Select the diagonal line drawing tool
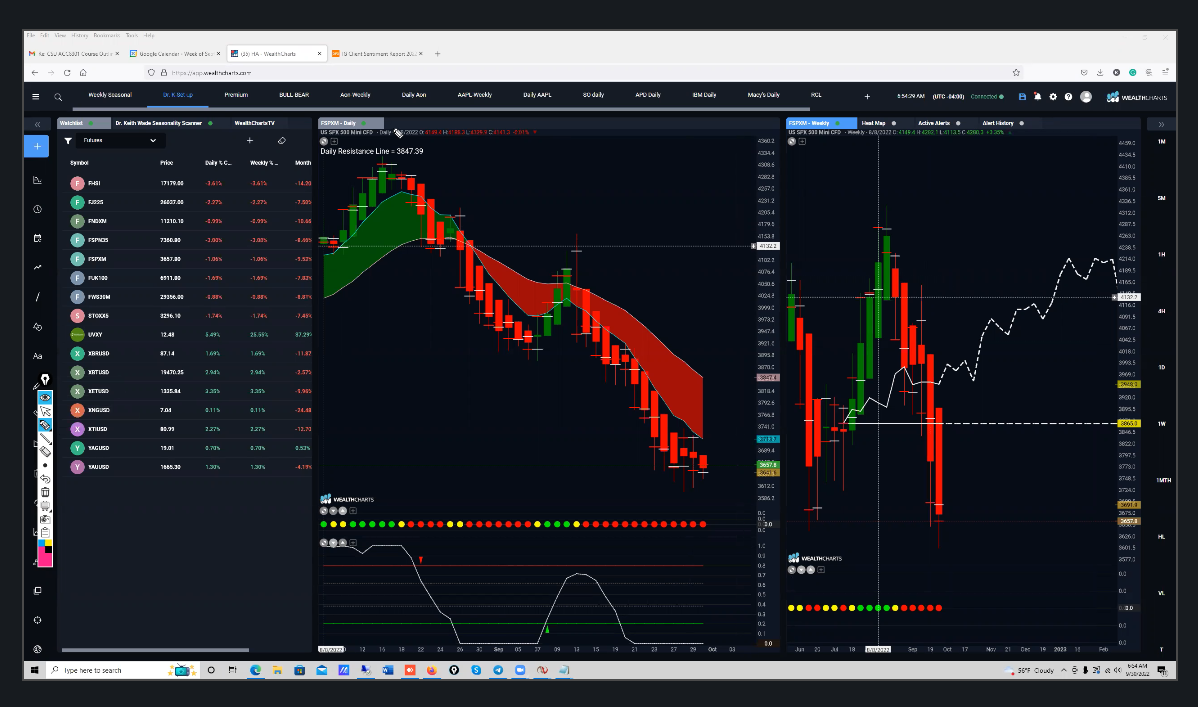The height and width of the screenshot is (707, 1198). pyautogui.click(x=37, y=297)
